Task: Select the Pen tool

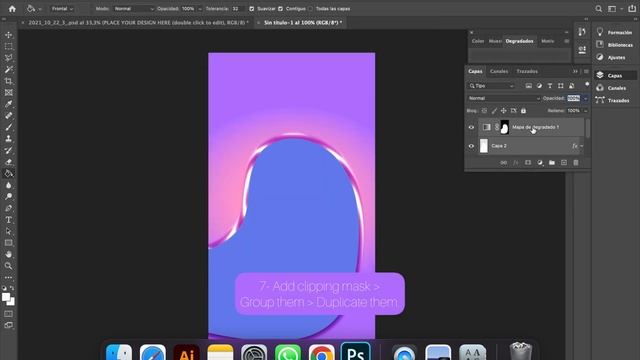Action: (x=9, y=208)
